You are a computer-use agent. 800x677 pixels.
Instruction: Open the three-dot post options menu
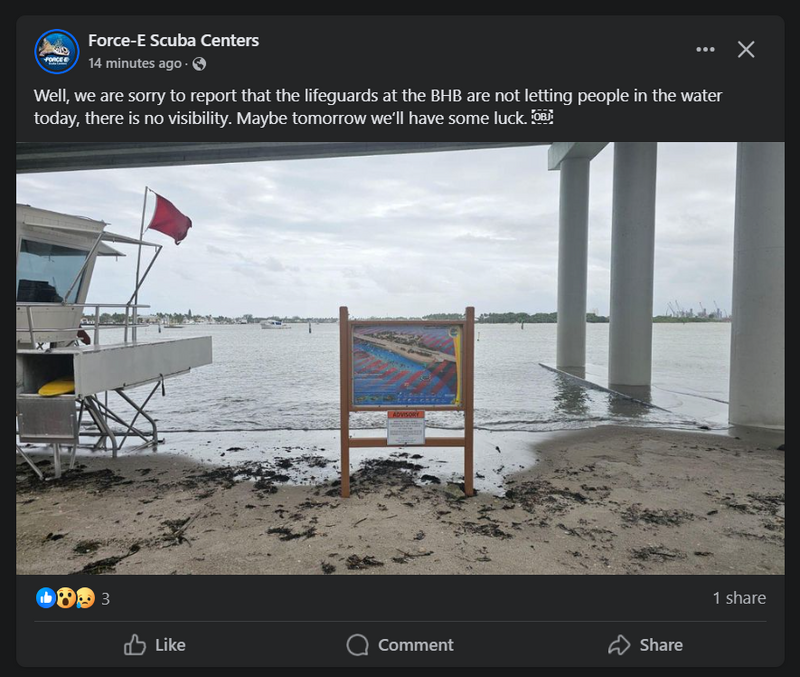[x=705, y=49]
